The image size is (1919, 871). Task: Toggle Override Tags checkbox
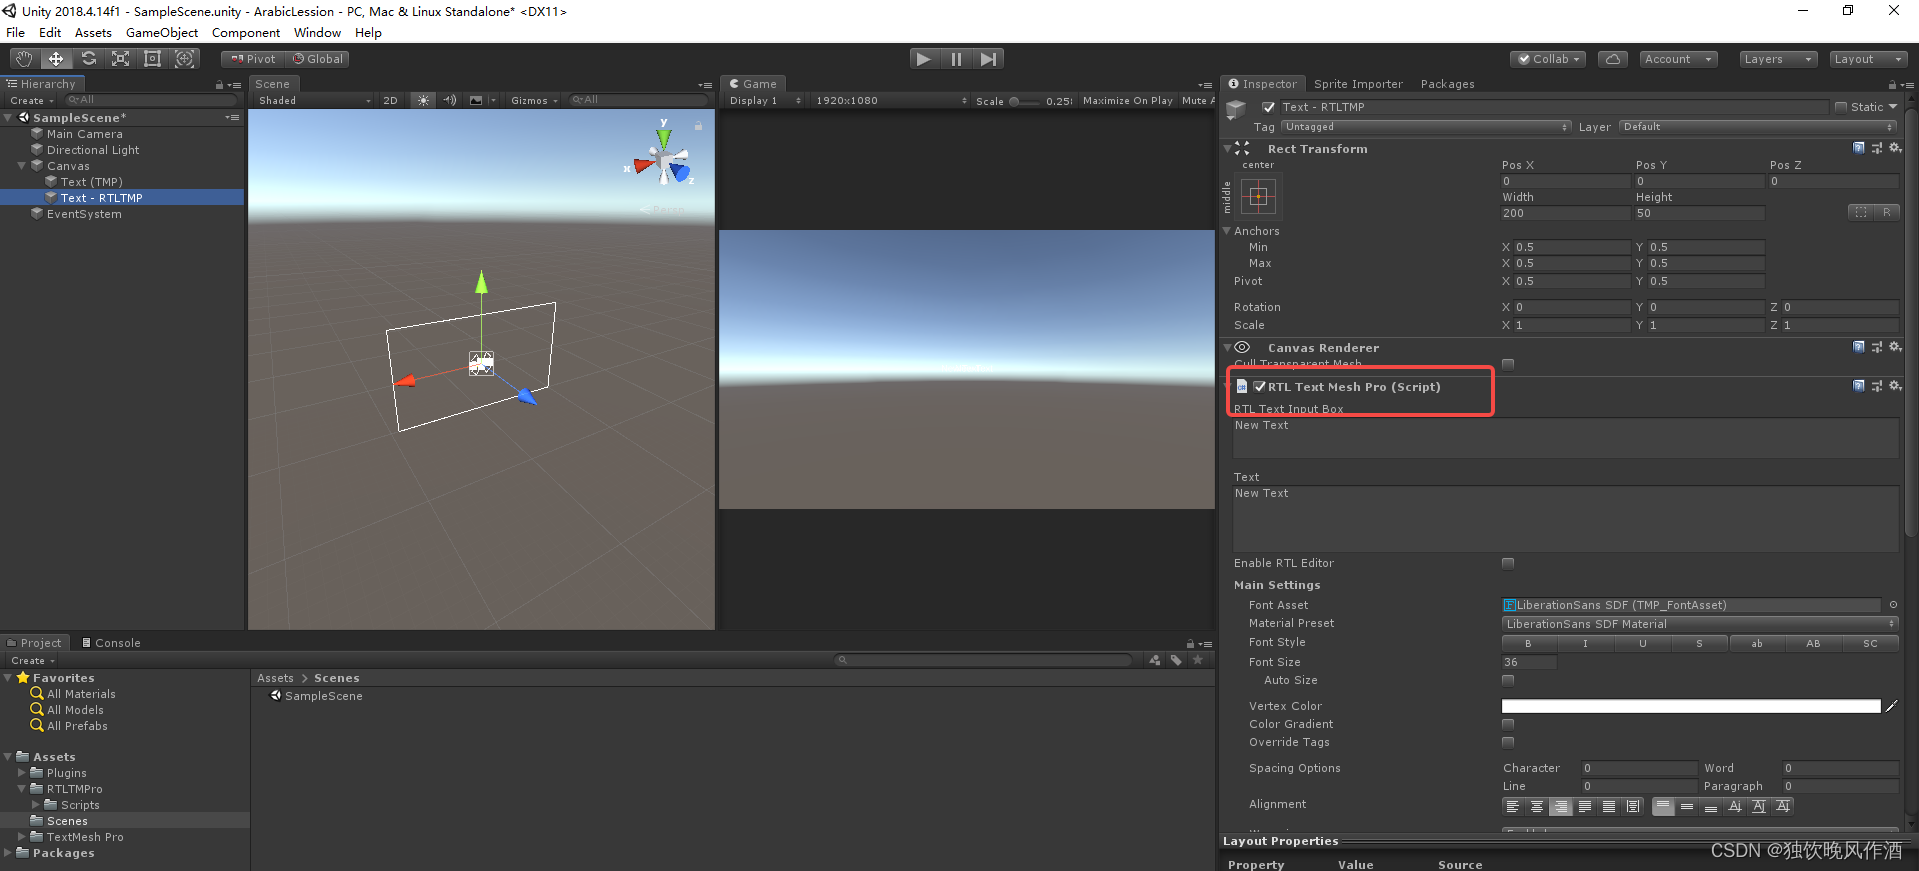pyautogui.click(x=1508, y=742)
